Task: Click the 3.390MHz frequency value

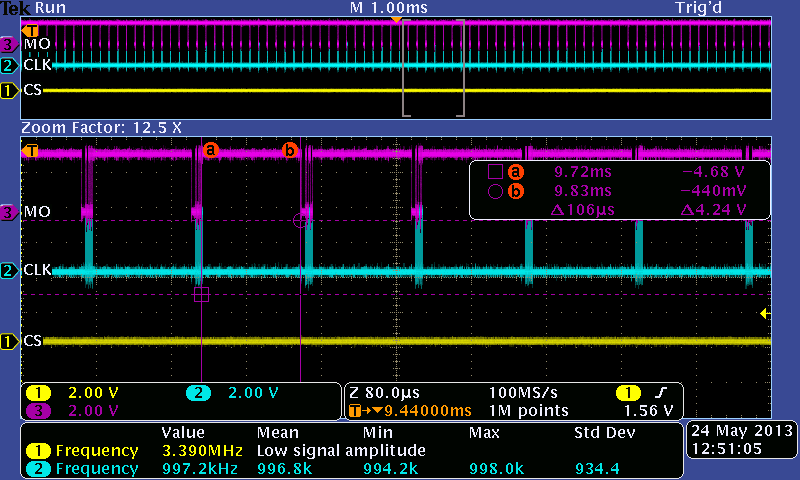Action: [203, 451]
